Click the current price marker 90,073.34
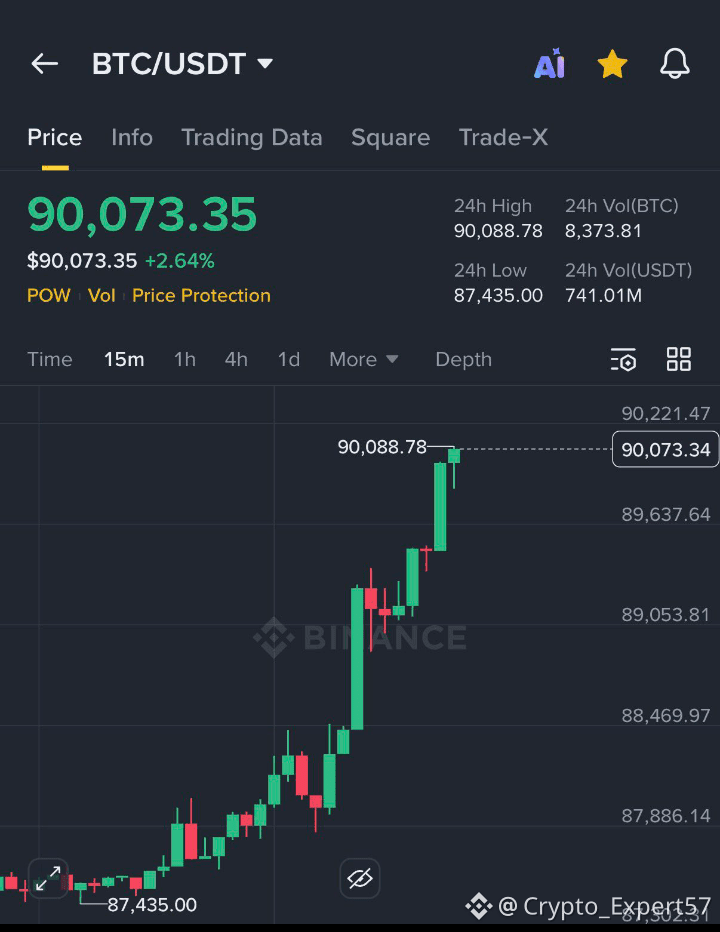Viewport: 720px width, 932px height. coord(665,449)
